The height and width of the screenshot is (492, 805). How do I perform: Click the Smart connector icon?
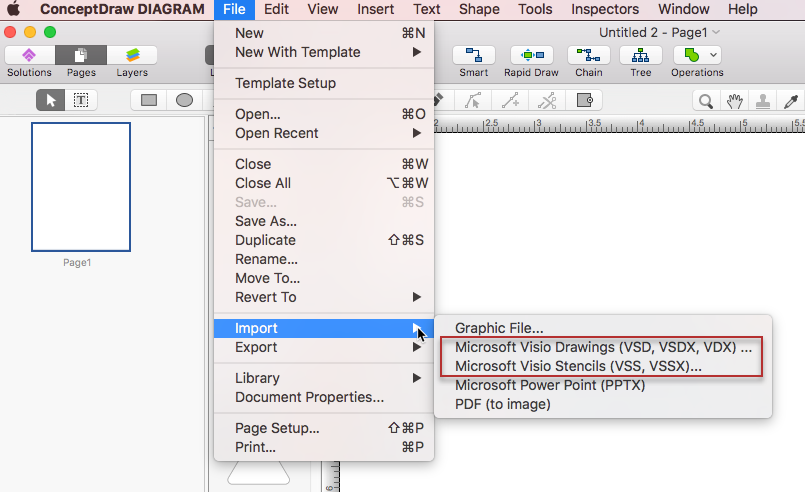473,55
